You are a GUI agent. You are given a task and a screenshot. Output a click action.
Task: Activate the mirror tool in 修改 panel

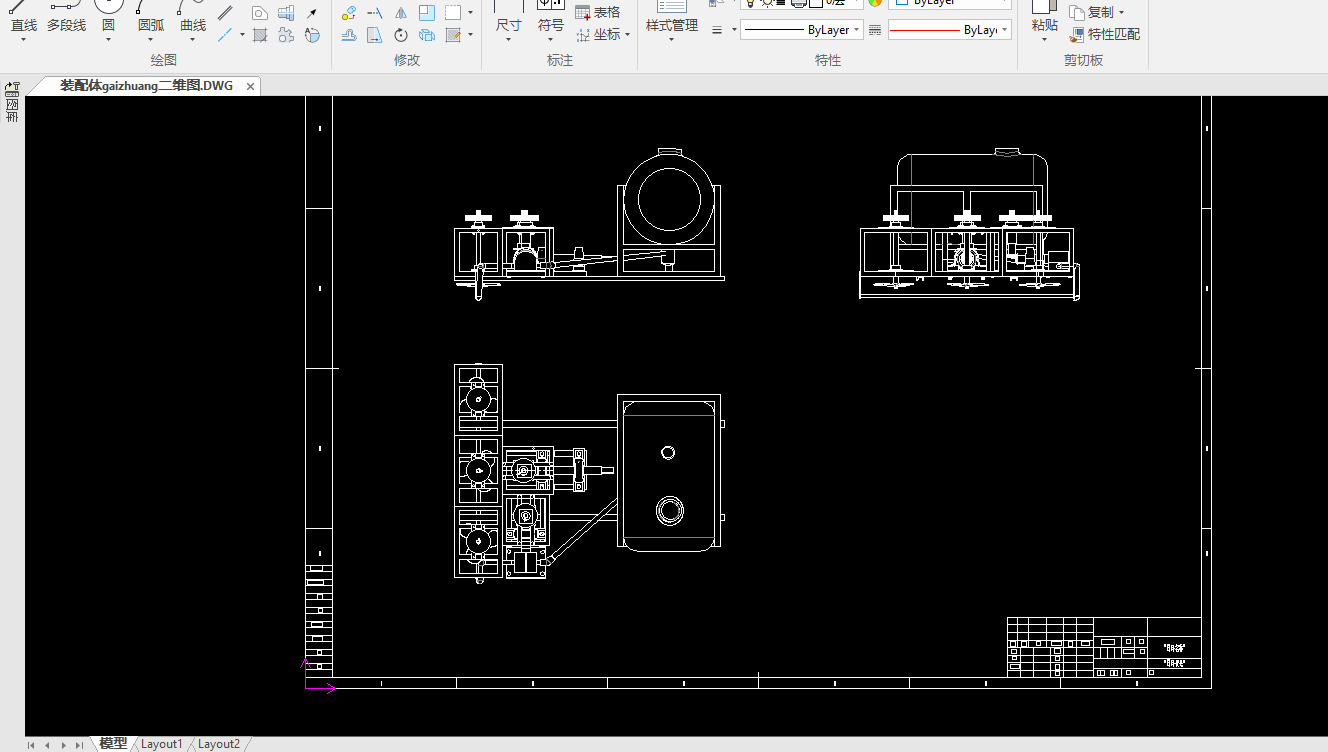click(401, 13)
